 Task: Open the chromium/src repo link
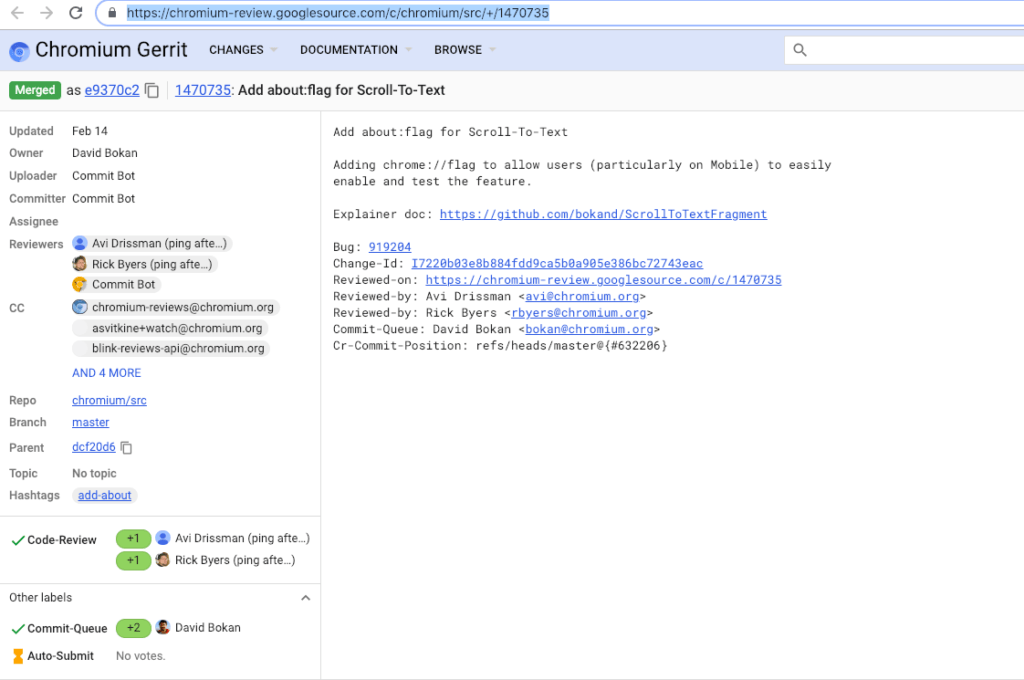(x=109, y=400)
